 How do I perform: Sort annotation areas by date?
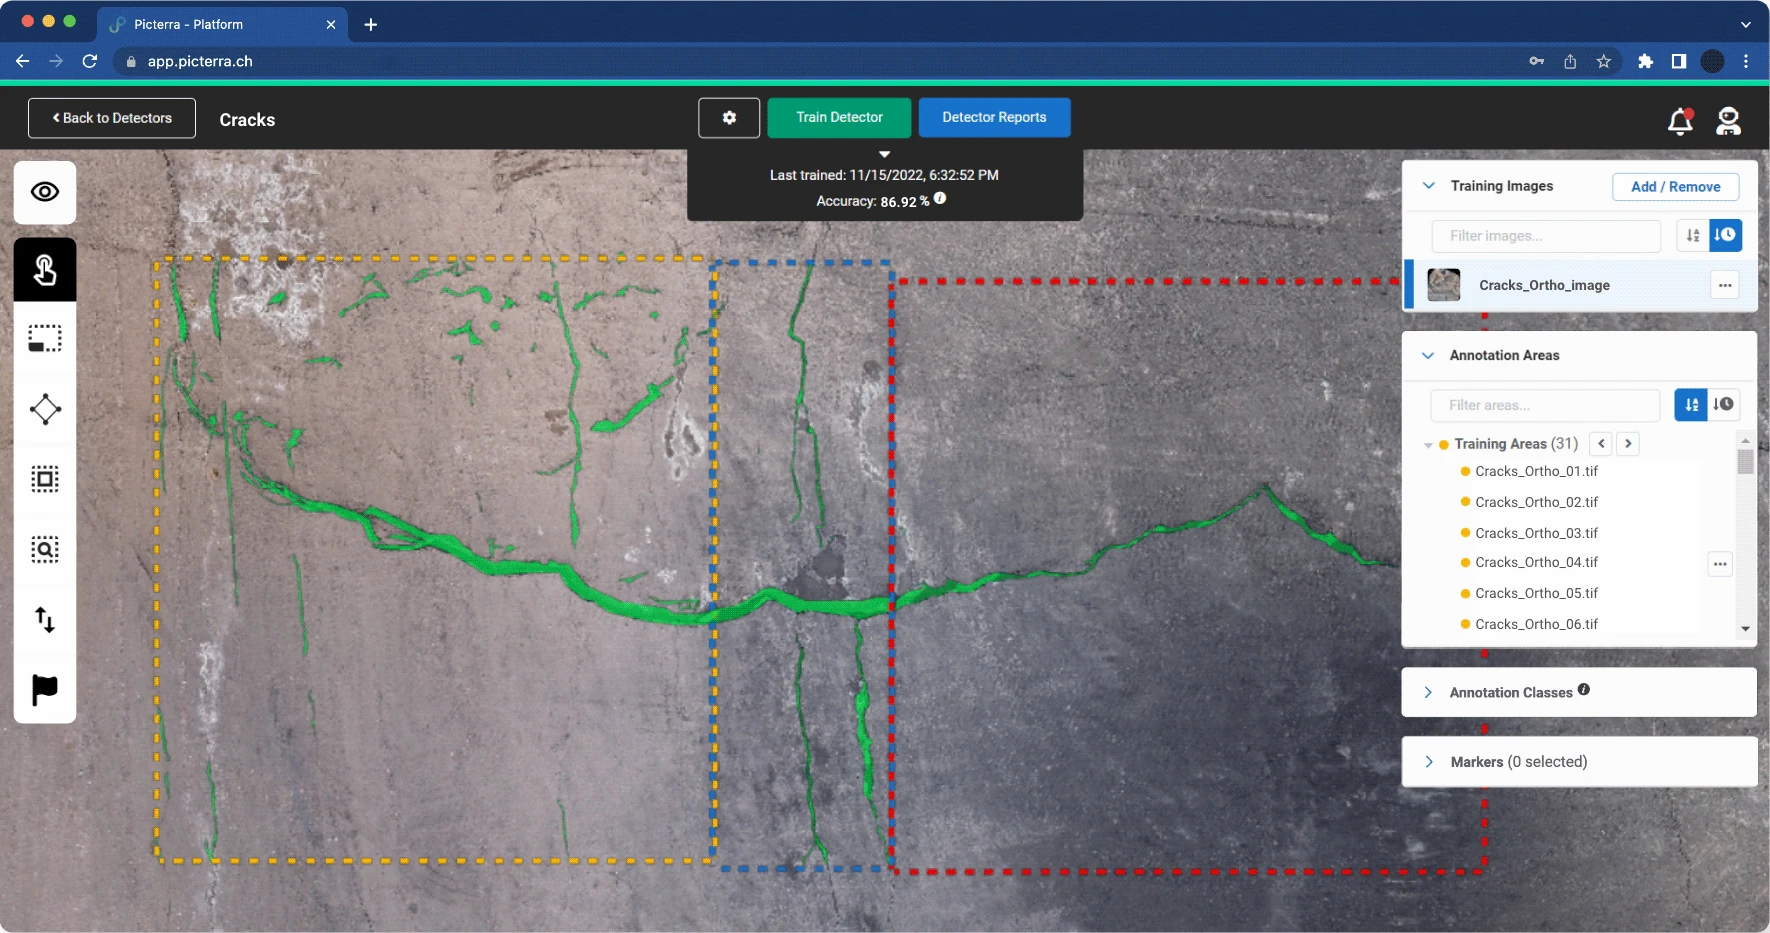pos(1723,405)
